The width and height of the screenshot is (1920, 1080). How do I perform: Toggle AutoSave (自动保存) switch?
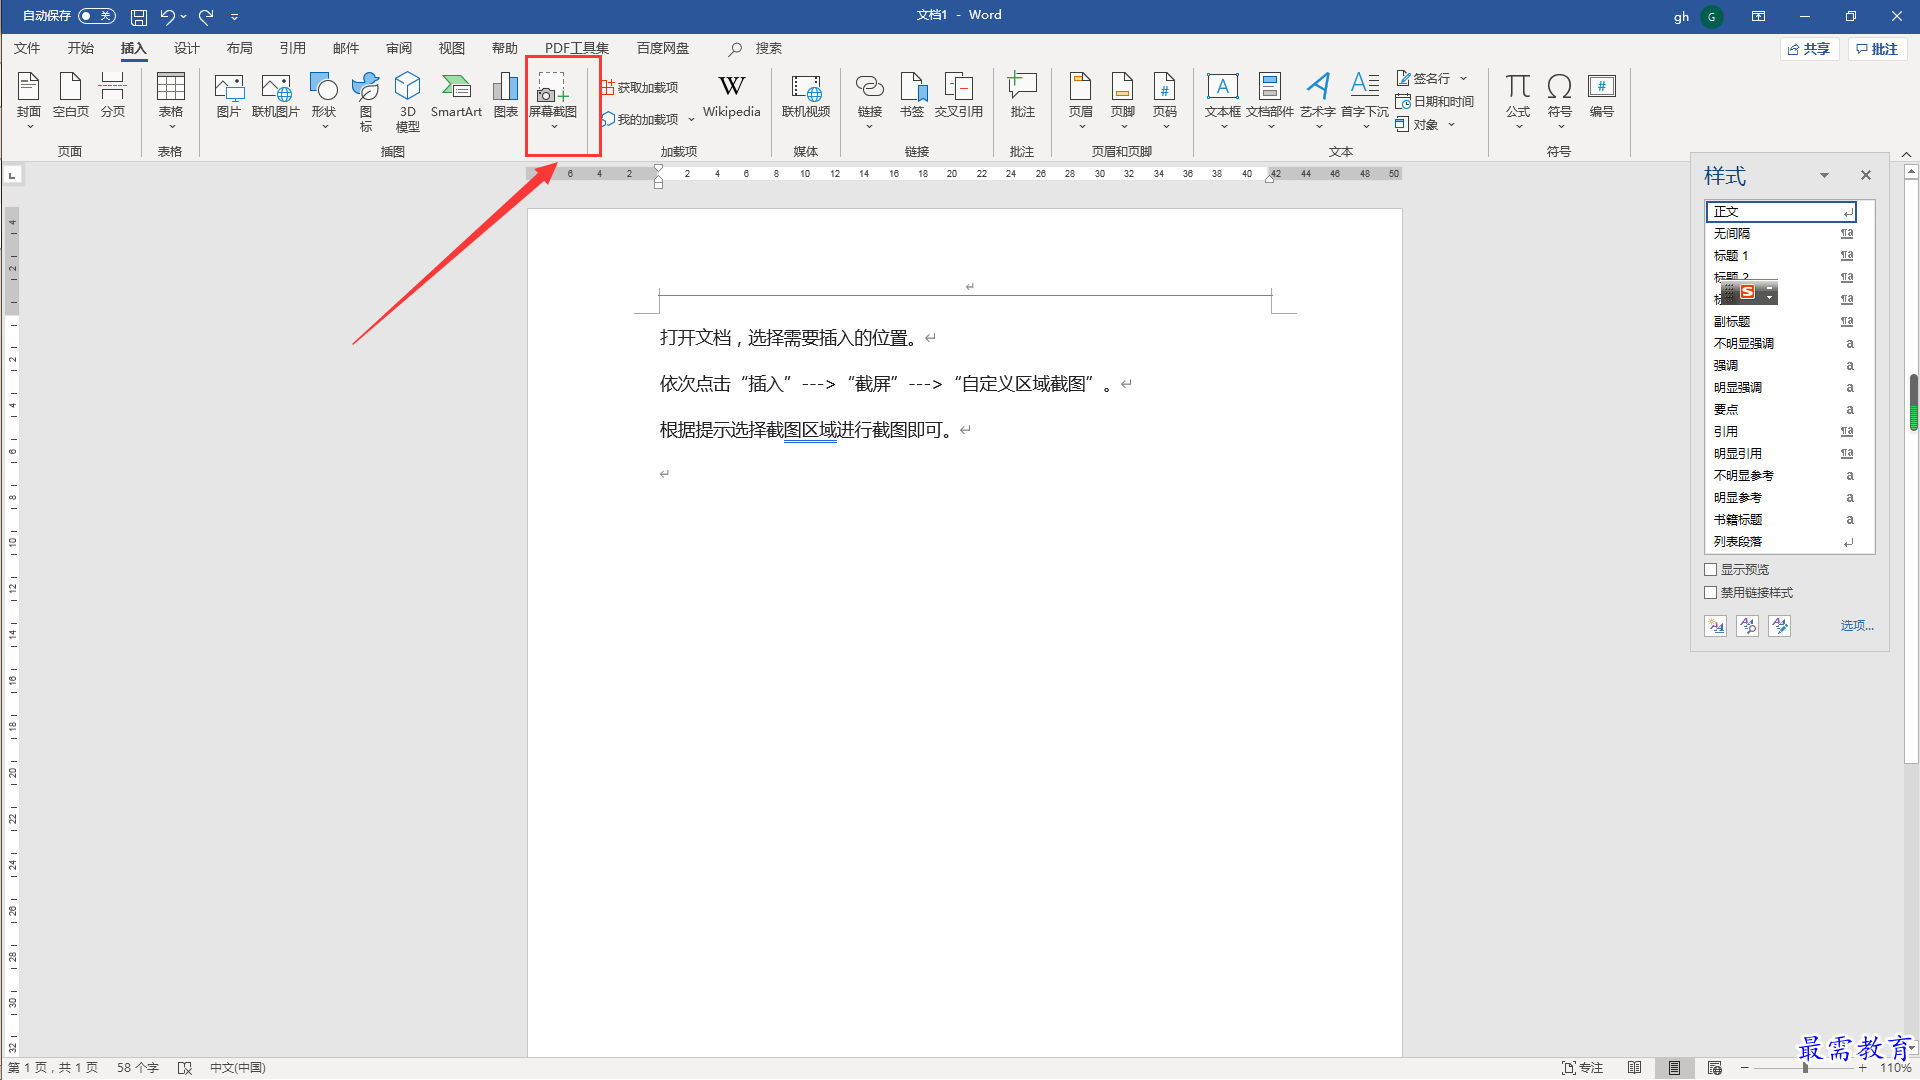coord(97,16)
